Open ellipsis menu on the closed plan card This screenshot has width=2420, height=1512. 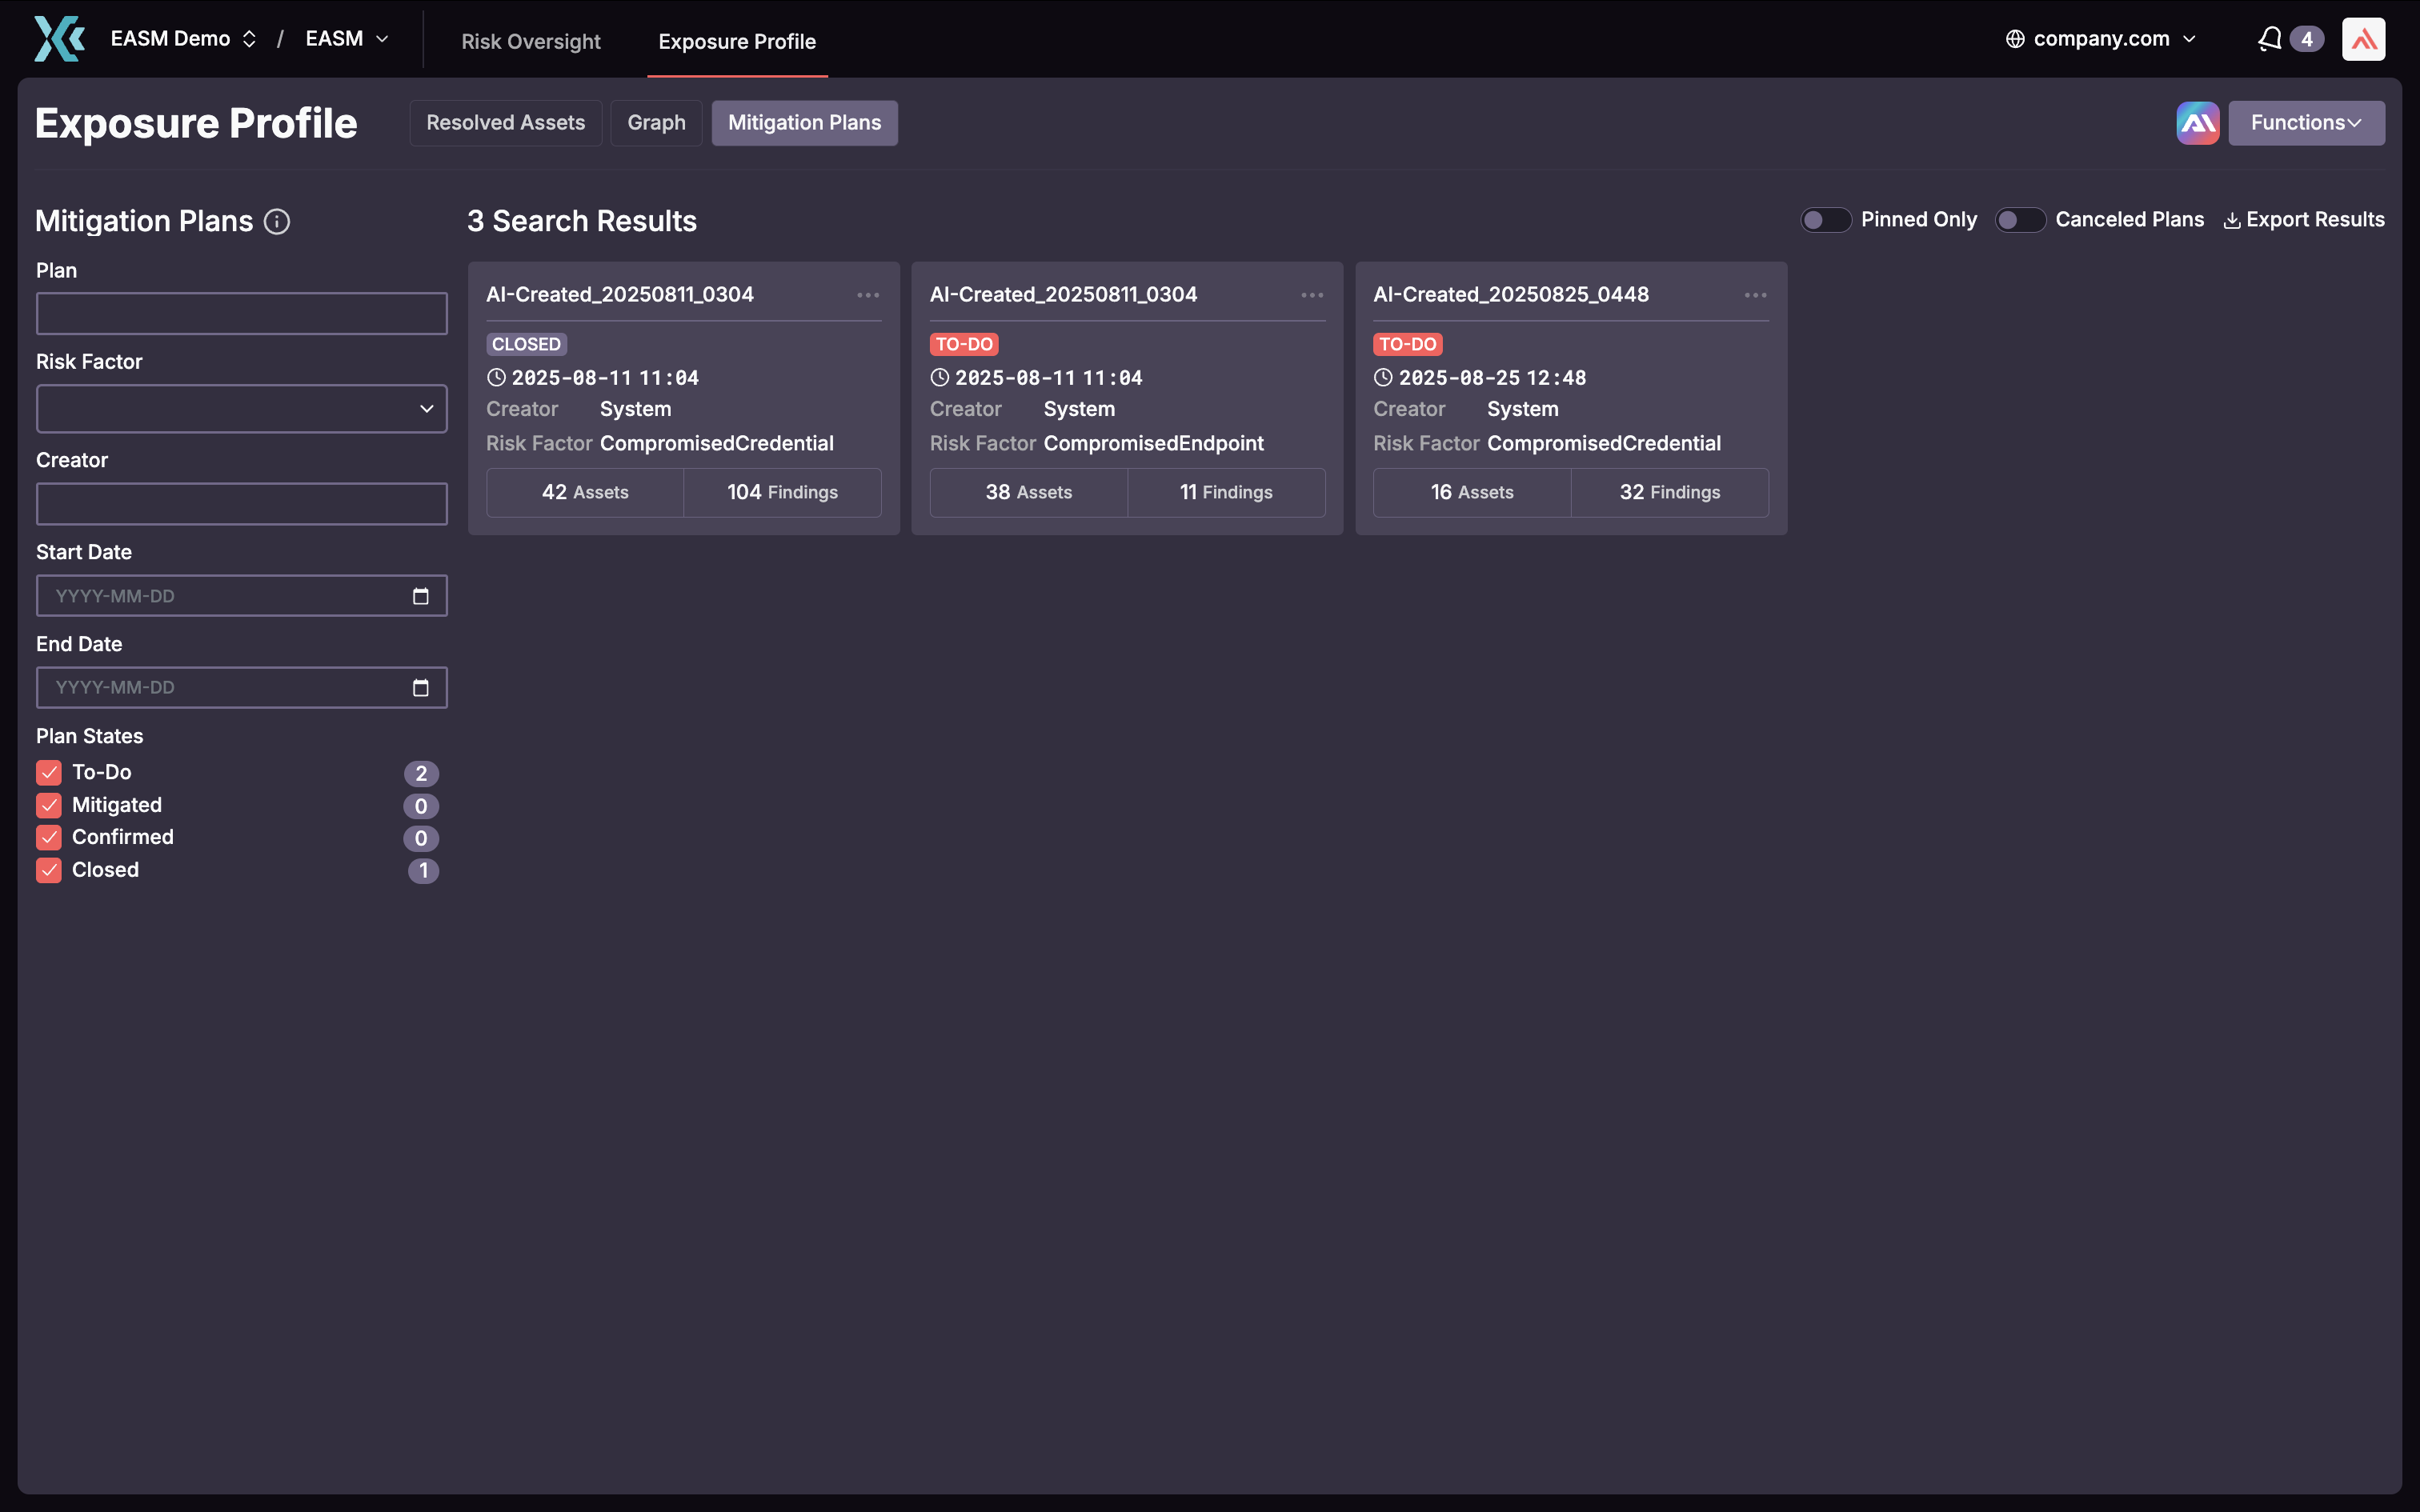(x=868, y=295)
